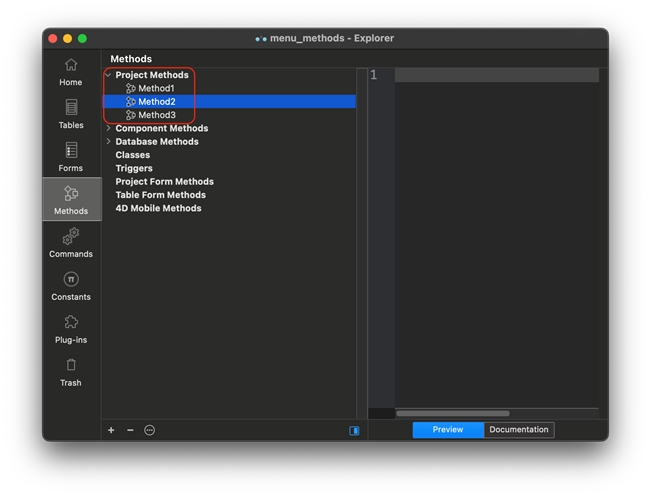Click the minus button to delete item
The width and height of the screenshot is (650, 496).
click(x=130, y=430)
